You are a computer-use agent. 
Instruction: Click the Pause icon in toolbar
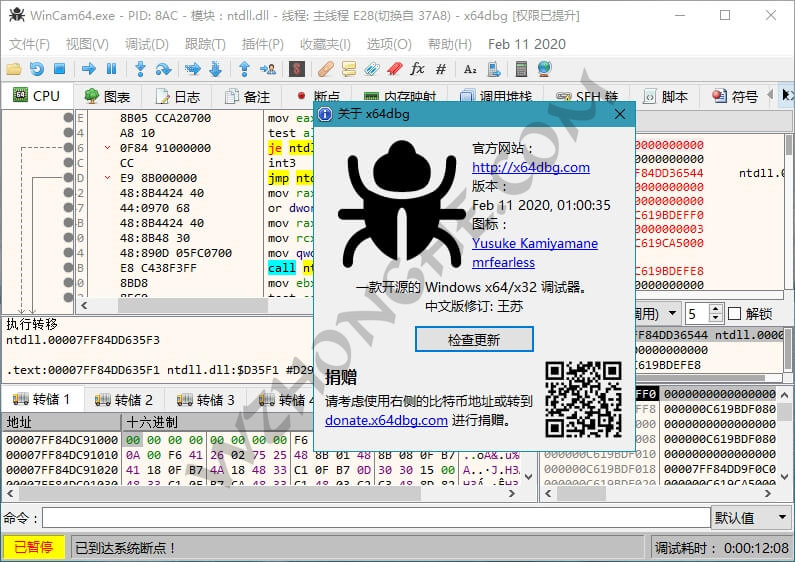click(x=112, y=68)
